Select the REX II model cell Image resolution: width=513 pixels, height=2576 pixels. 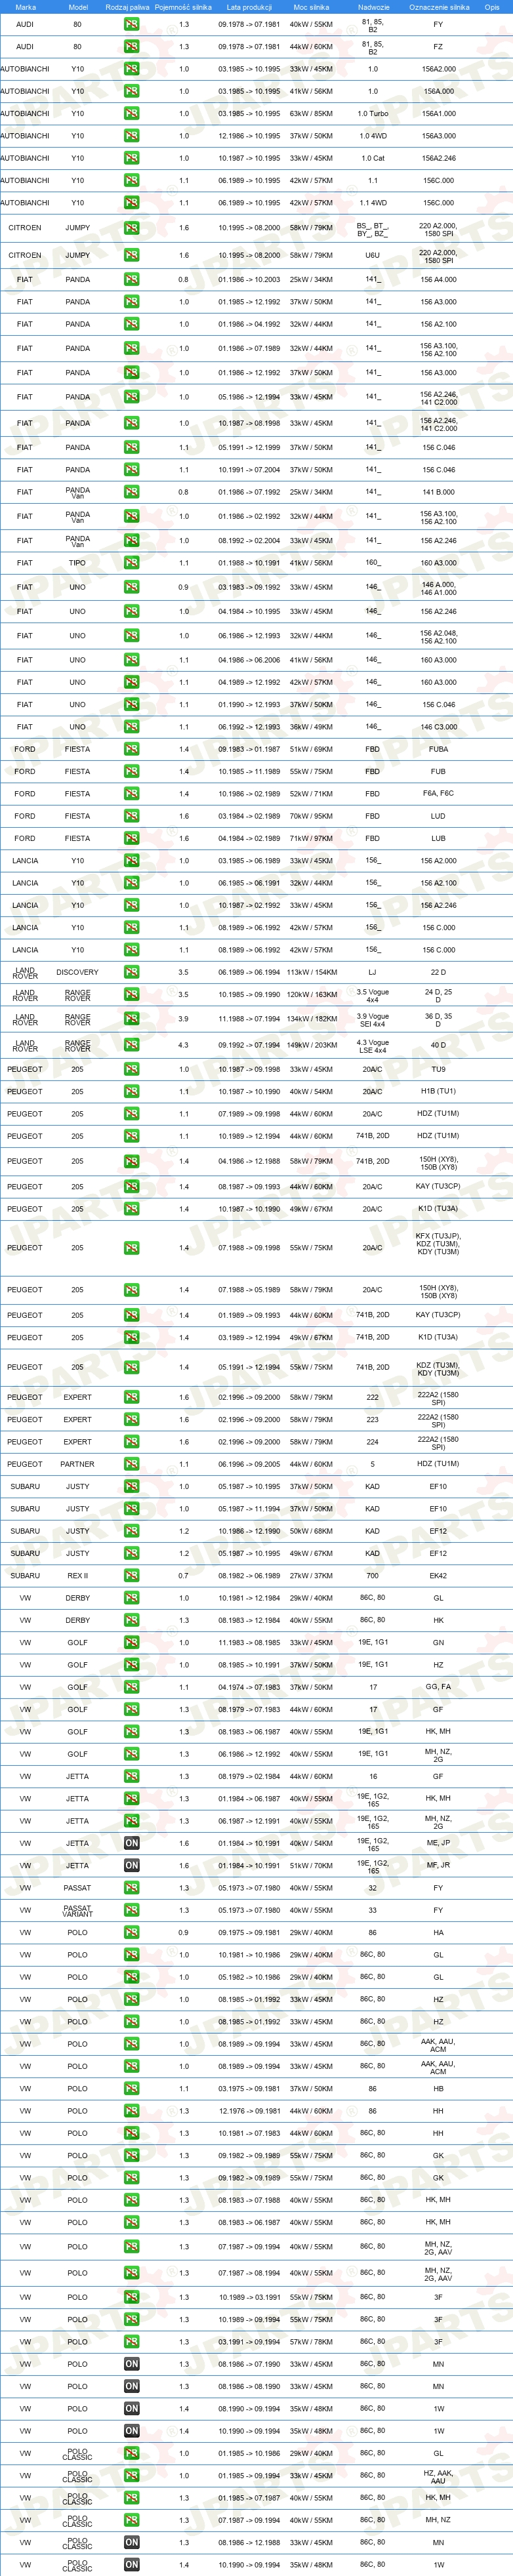[77, 1576]
